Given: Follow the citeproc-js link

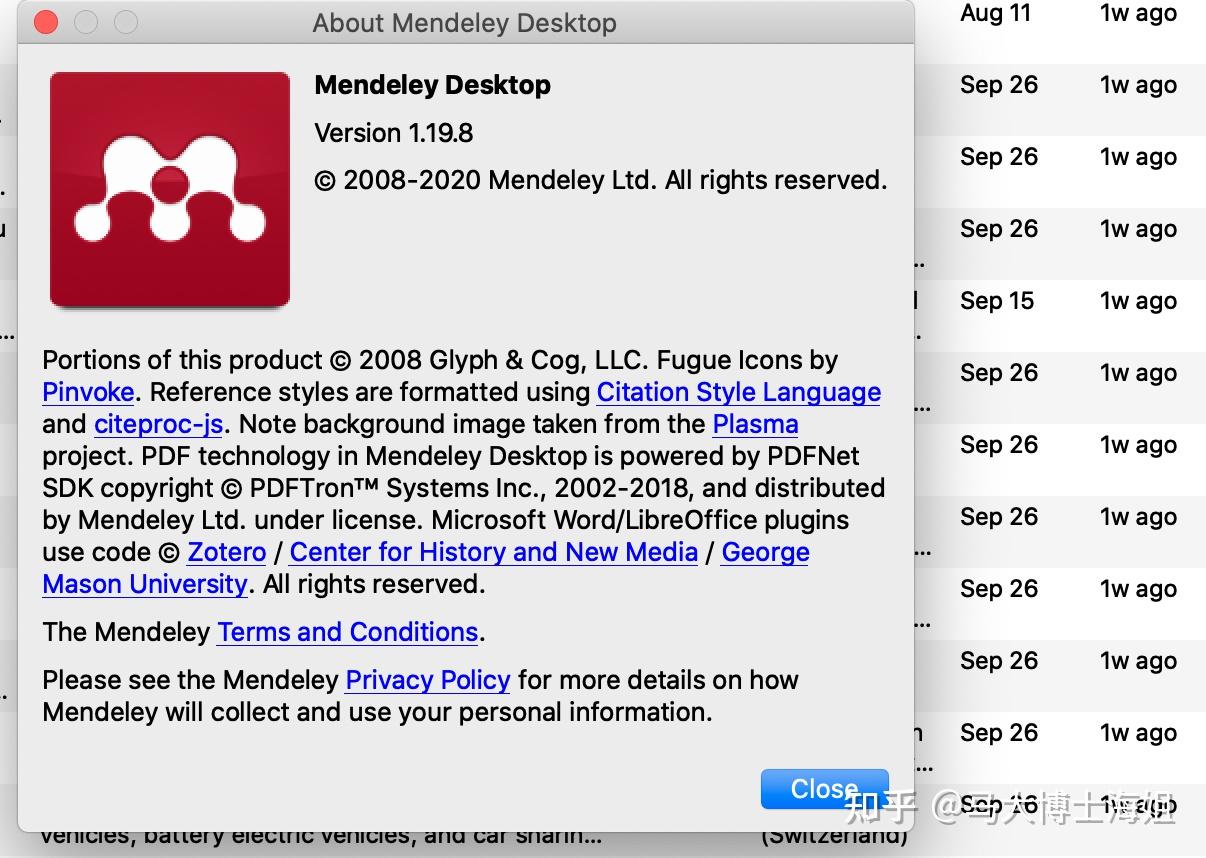Looking at the screenshot, I should click(x=158, y=424).
